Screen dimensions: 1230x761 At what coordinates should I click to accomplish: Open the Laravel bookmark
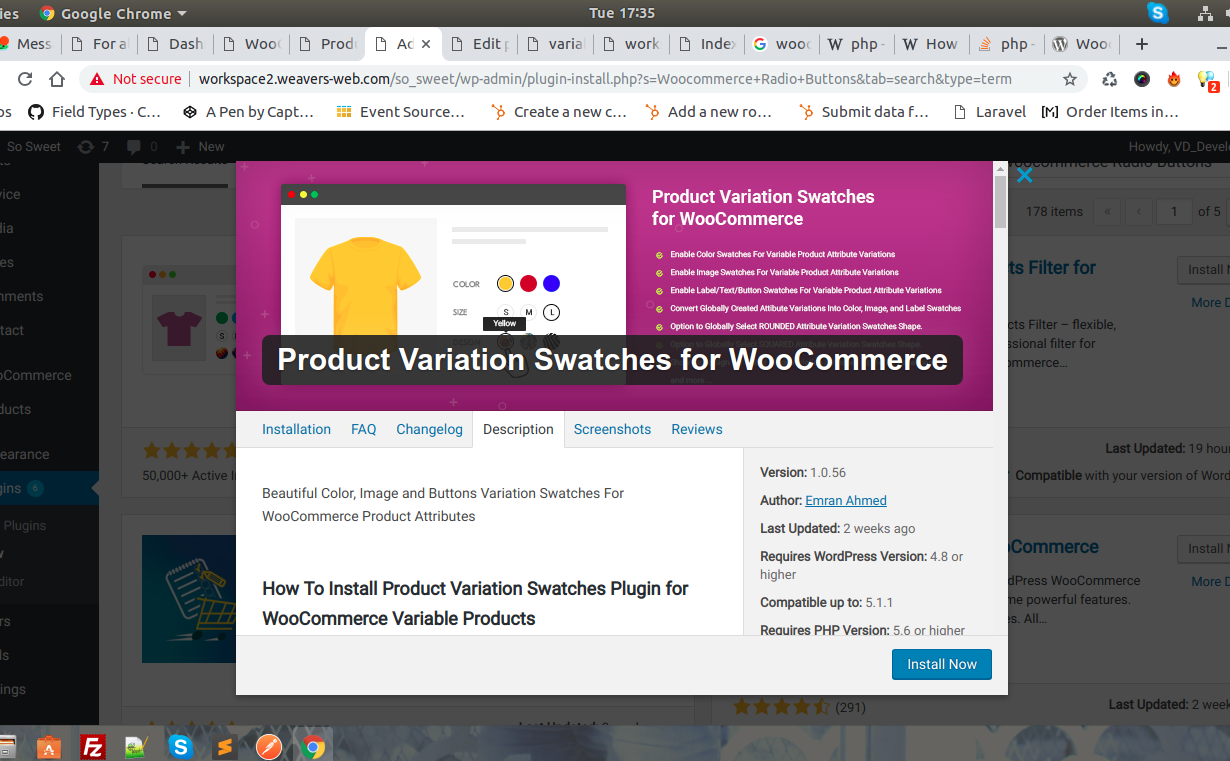point(990,112)
